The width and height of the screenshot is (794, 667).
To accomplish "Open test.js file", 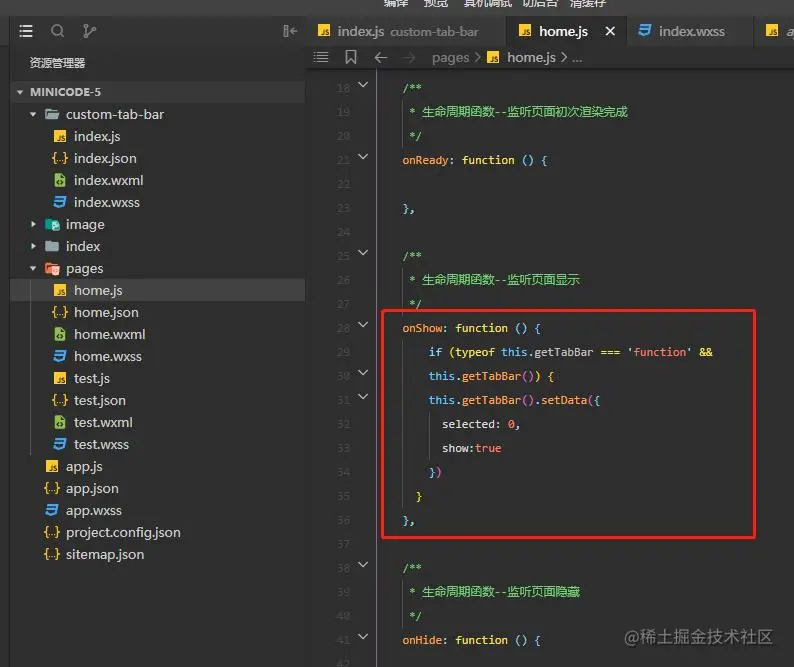I will 157,379.
